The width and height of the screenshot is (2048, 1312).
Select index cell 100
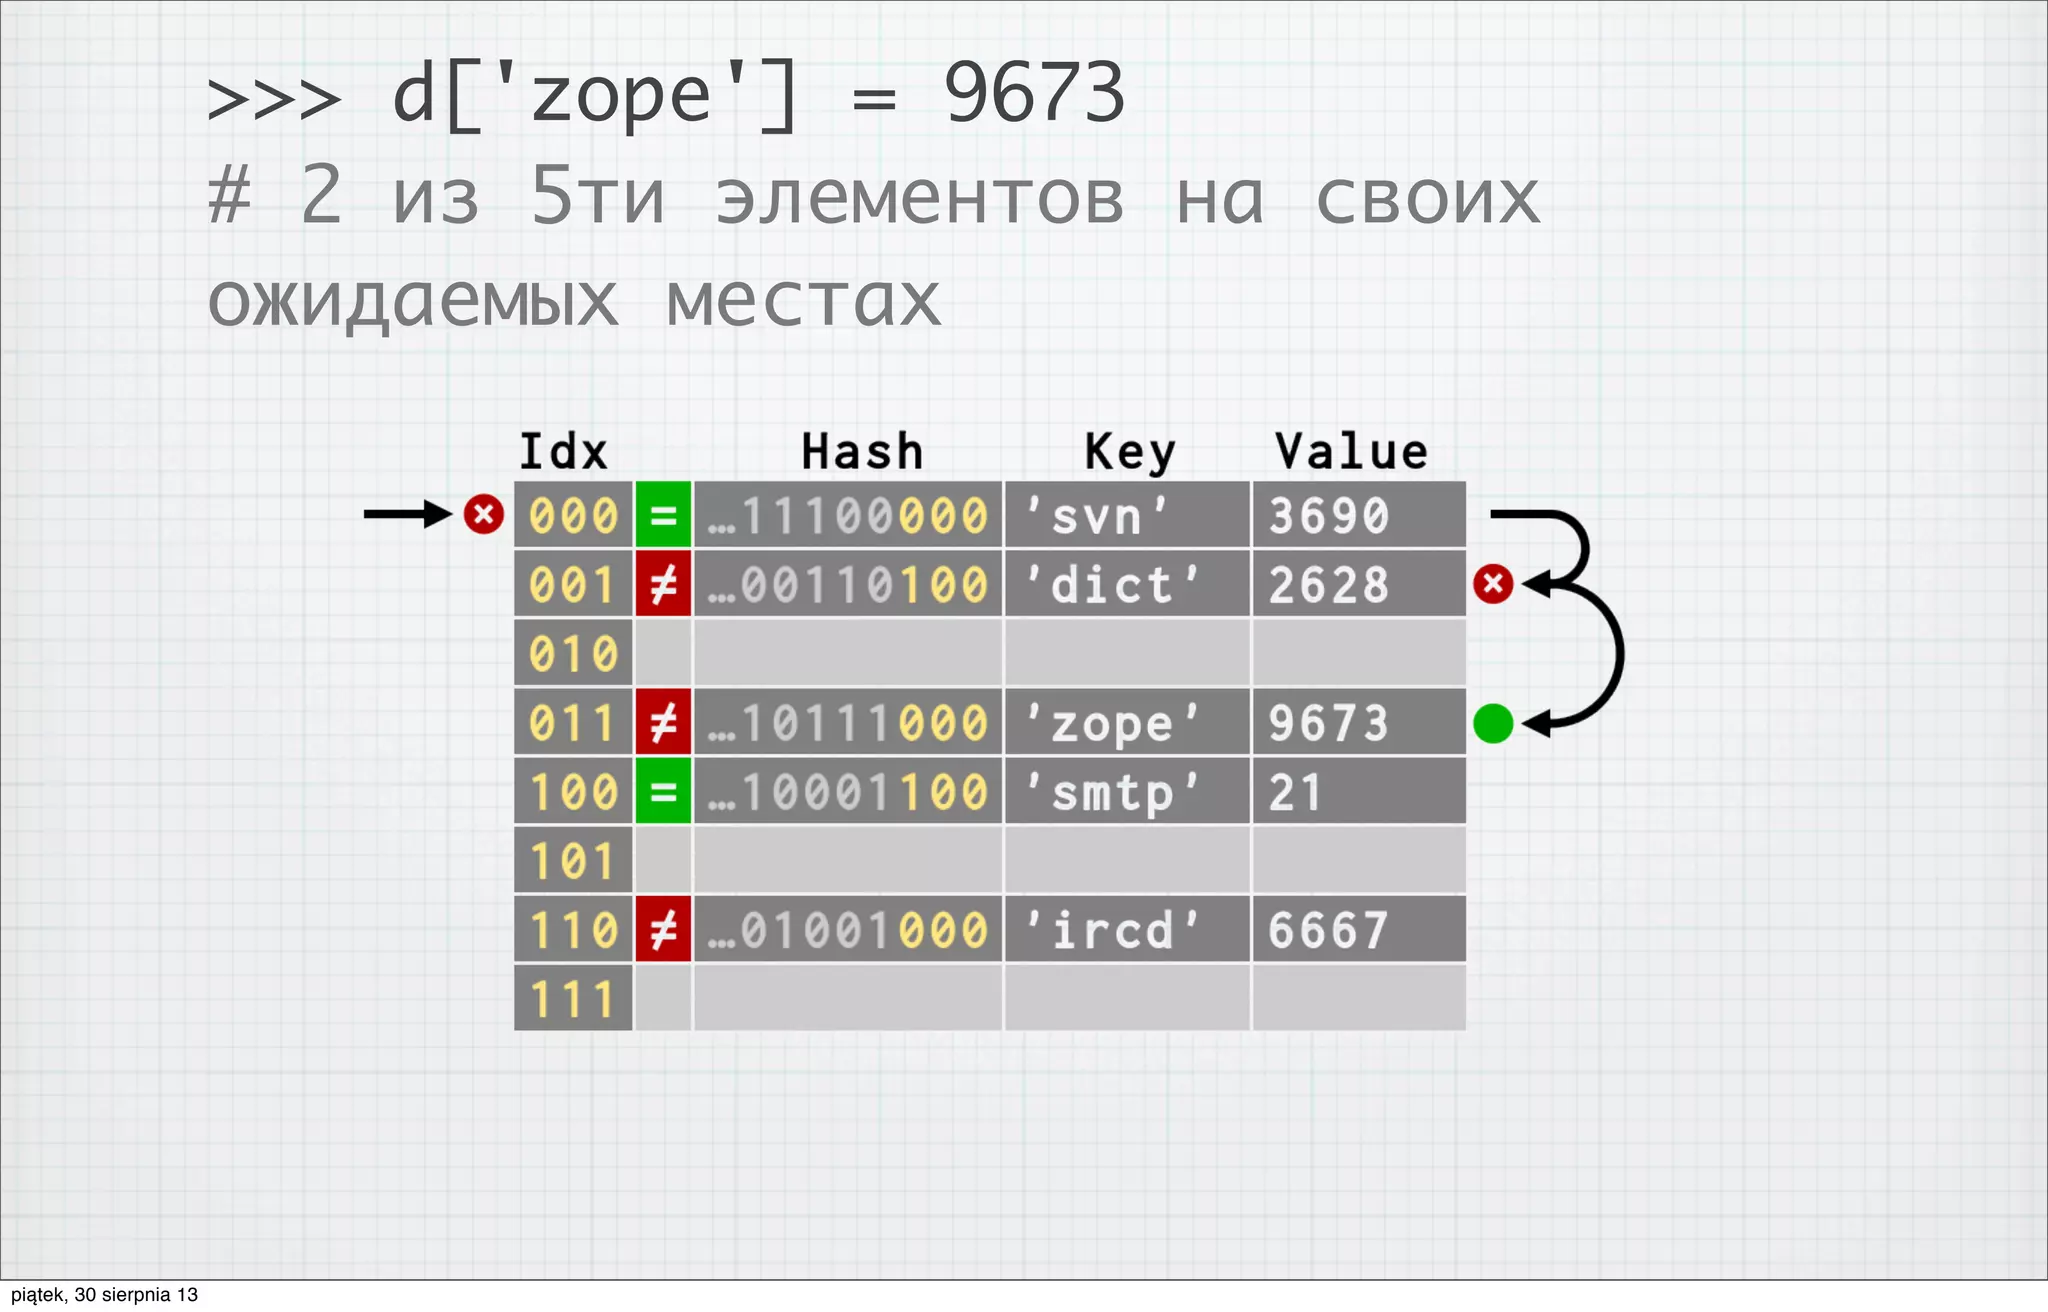pyautogui.click(x=573, y=790)
